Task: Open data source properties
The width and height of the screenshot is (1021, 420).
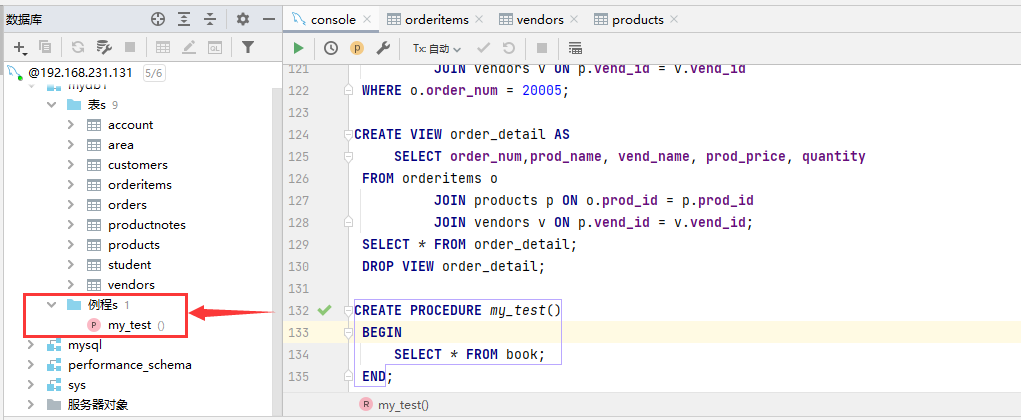Action: 104,47
